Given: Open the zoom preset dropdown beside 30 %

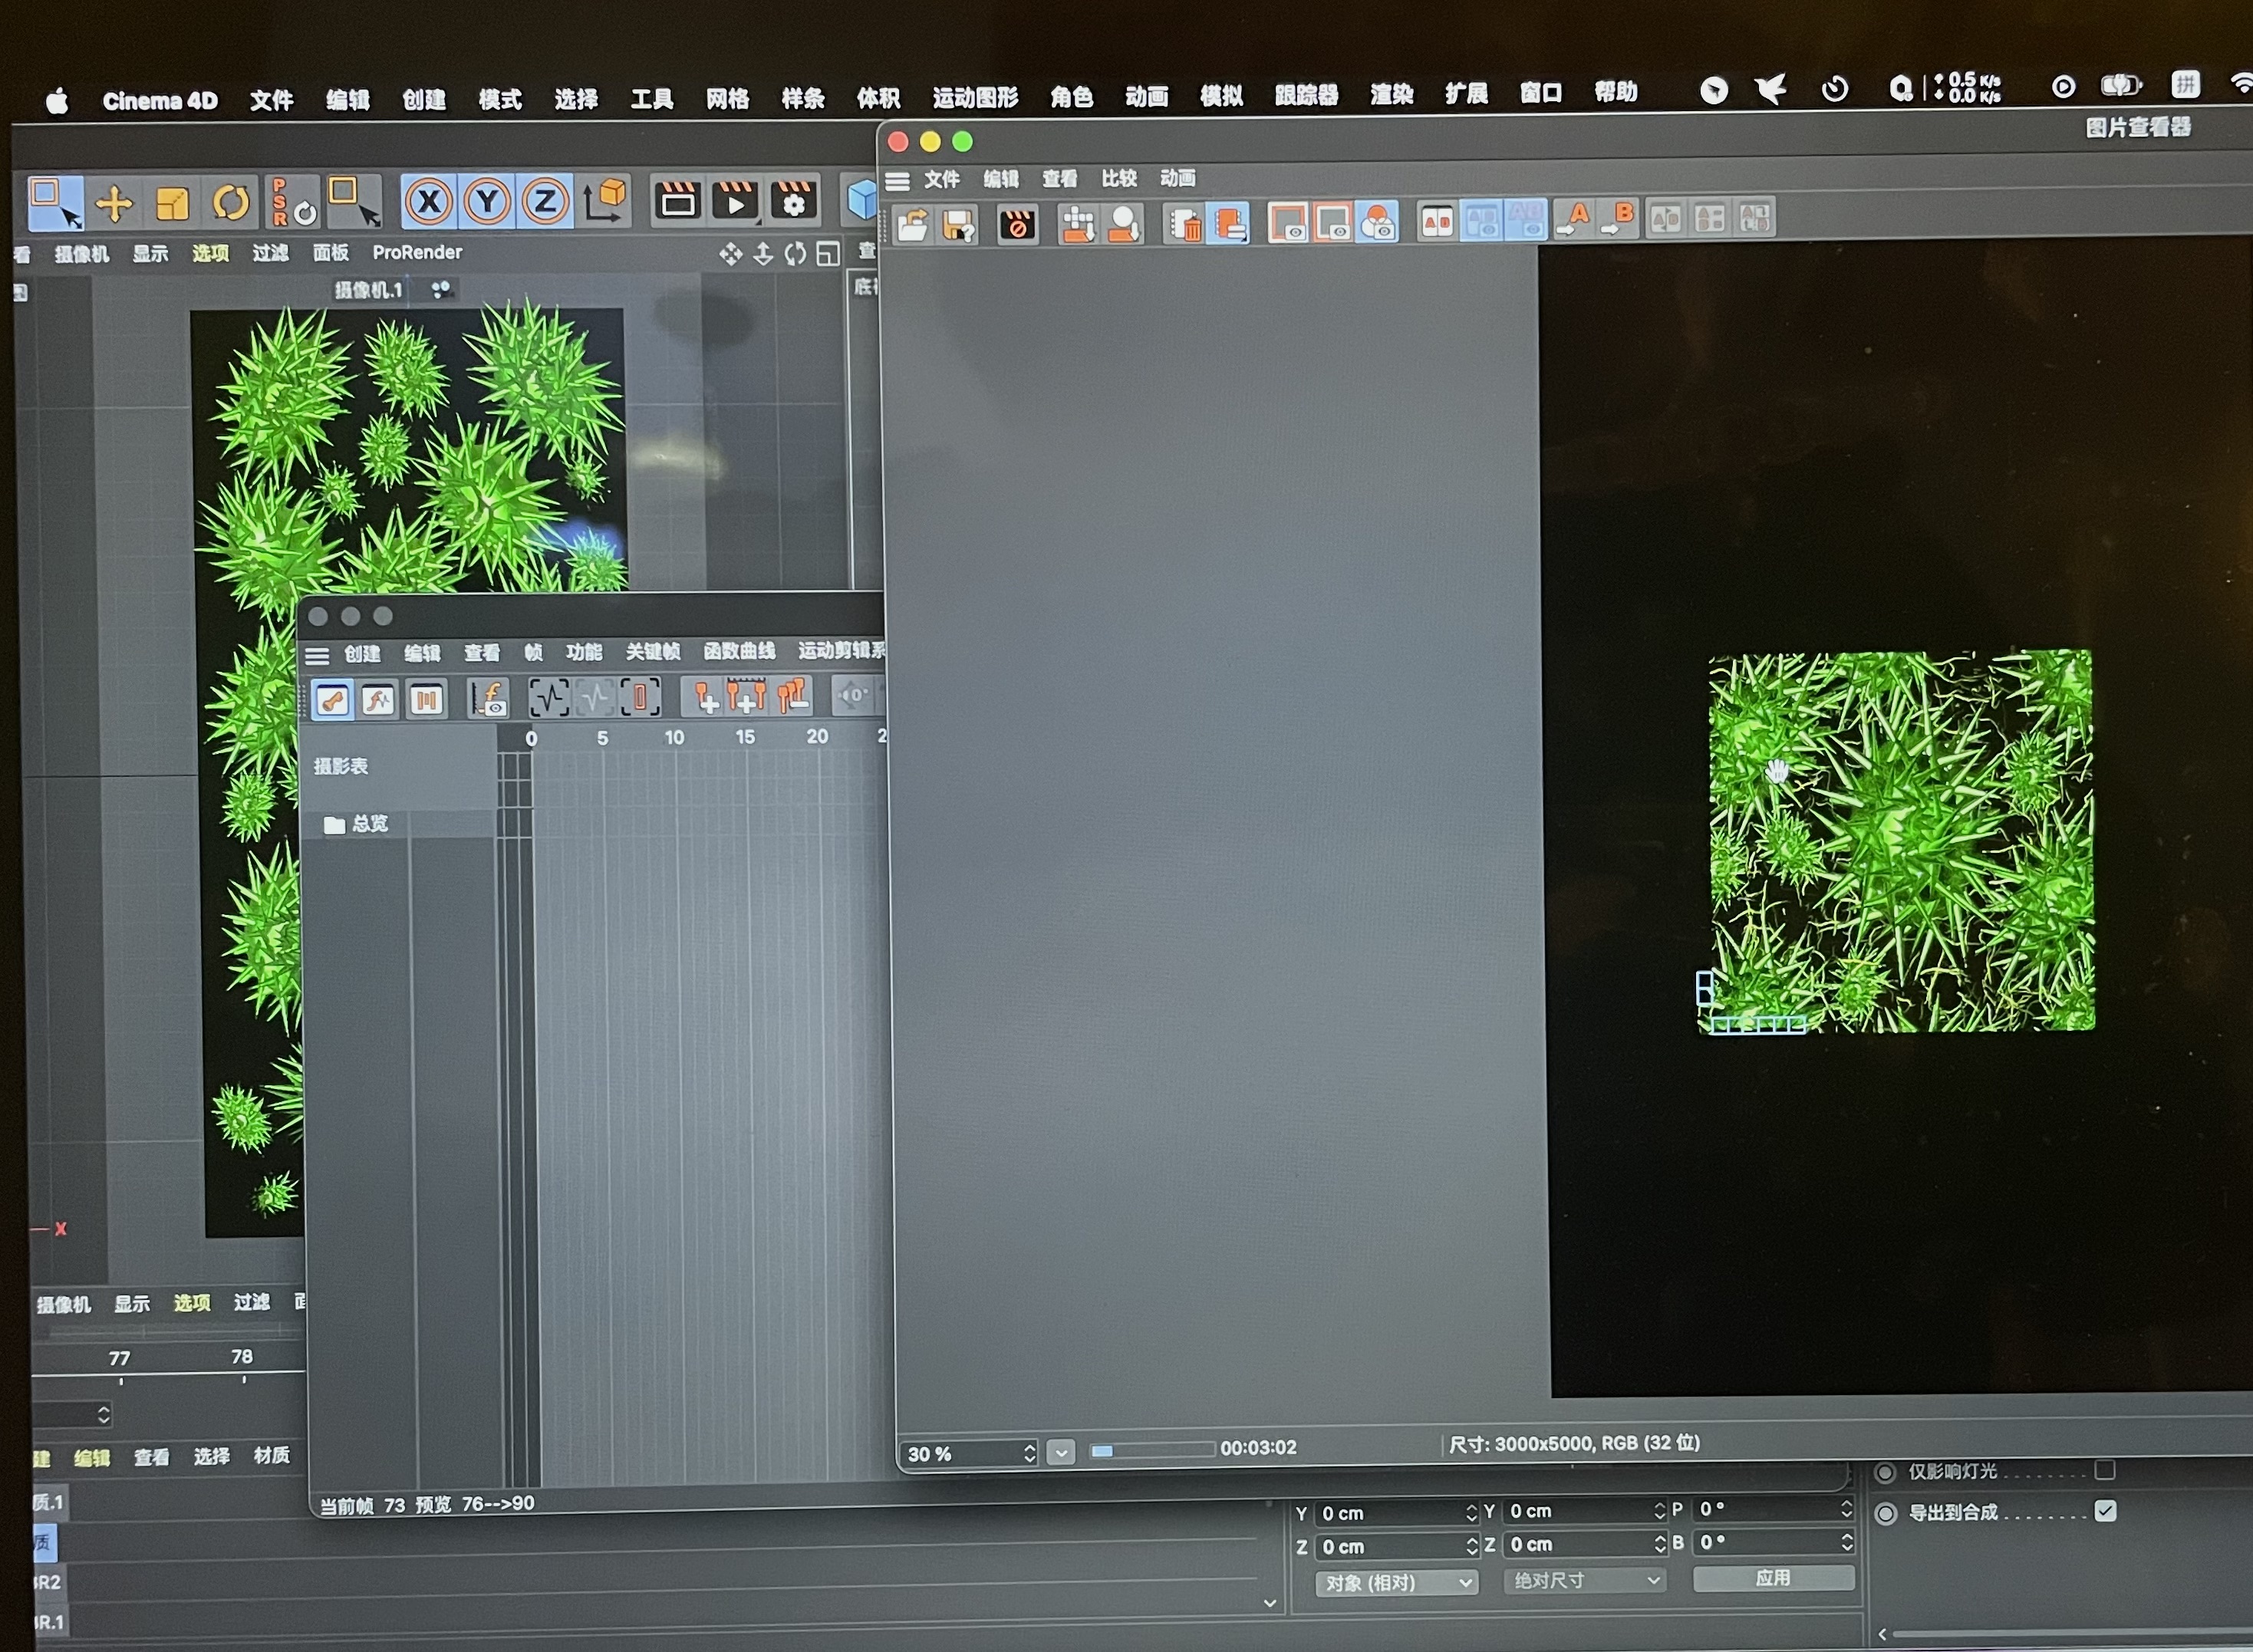Looking at the screenshot, I should click(1061, 1451).
